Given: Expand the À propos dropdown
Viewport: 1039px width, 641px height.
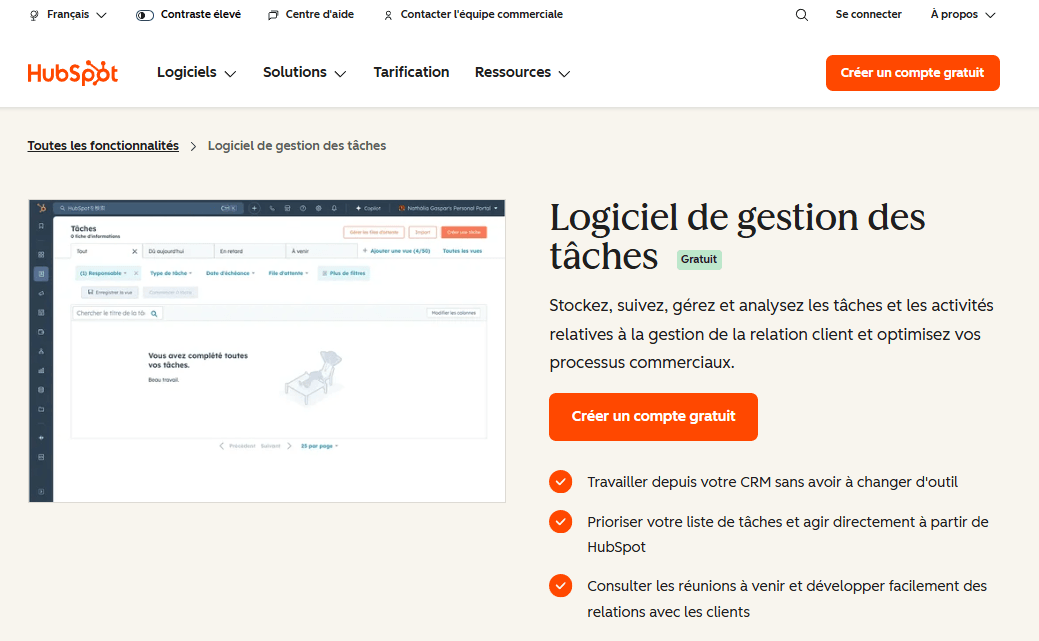Looking at the screenshot, I should click(x=962, y=15).
